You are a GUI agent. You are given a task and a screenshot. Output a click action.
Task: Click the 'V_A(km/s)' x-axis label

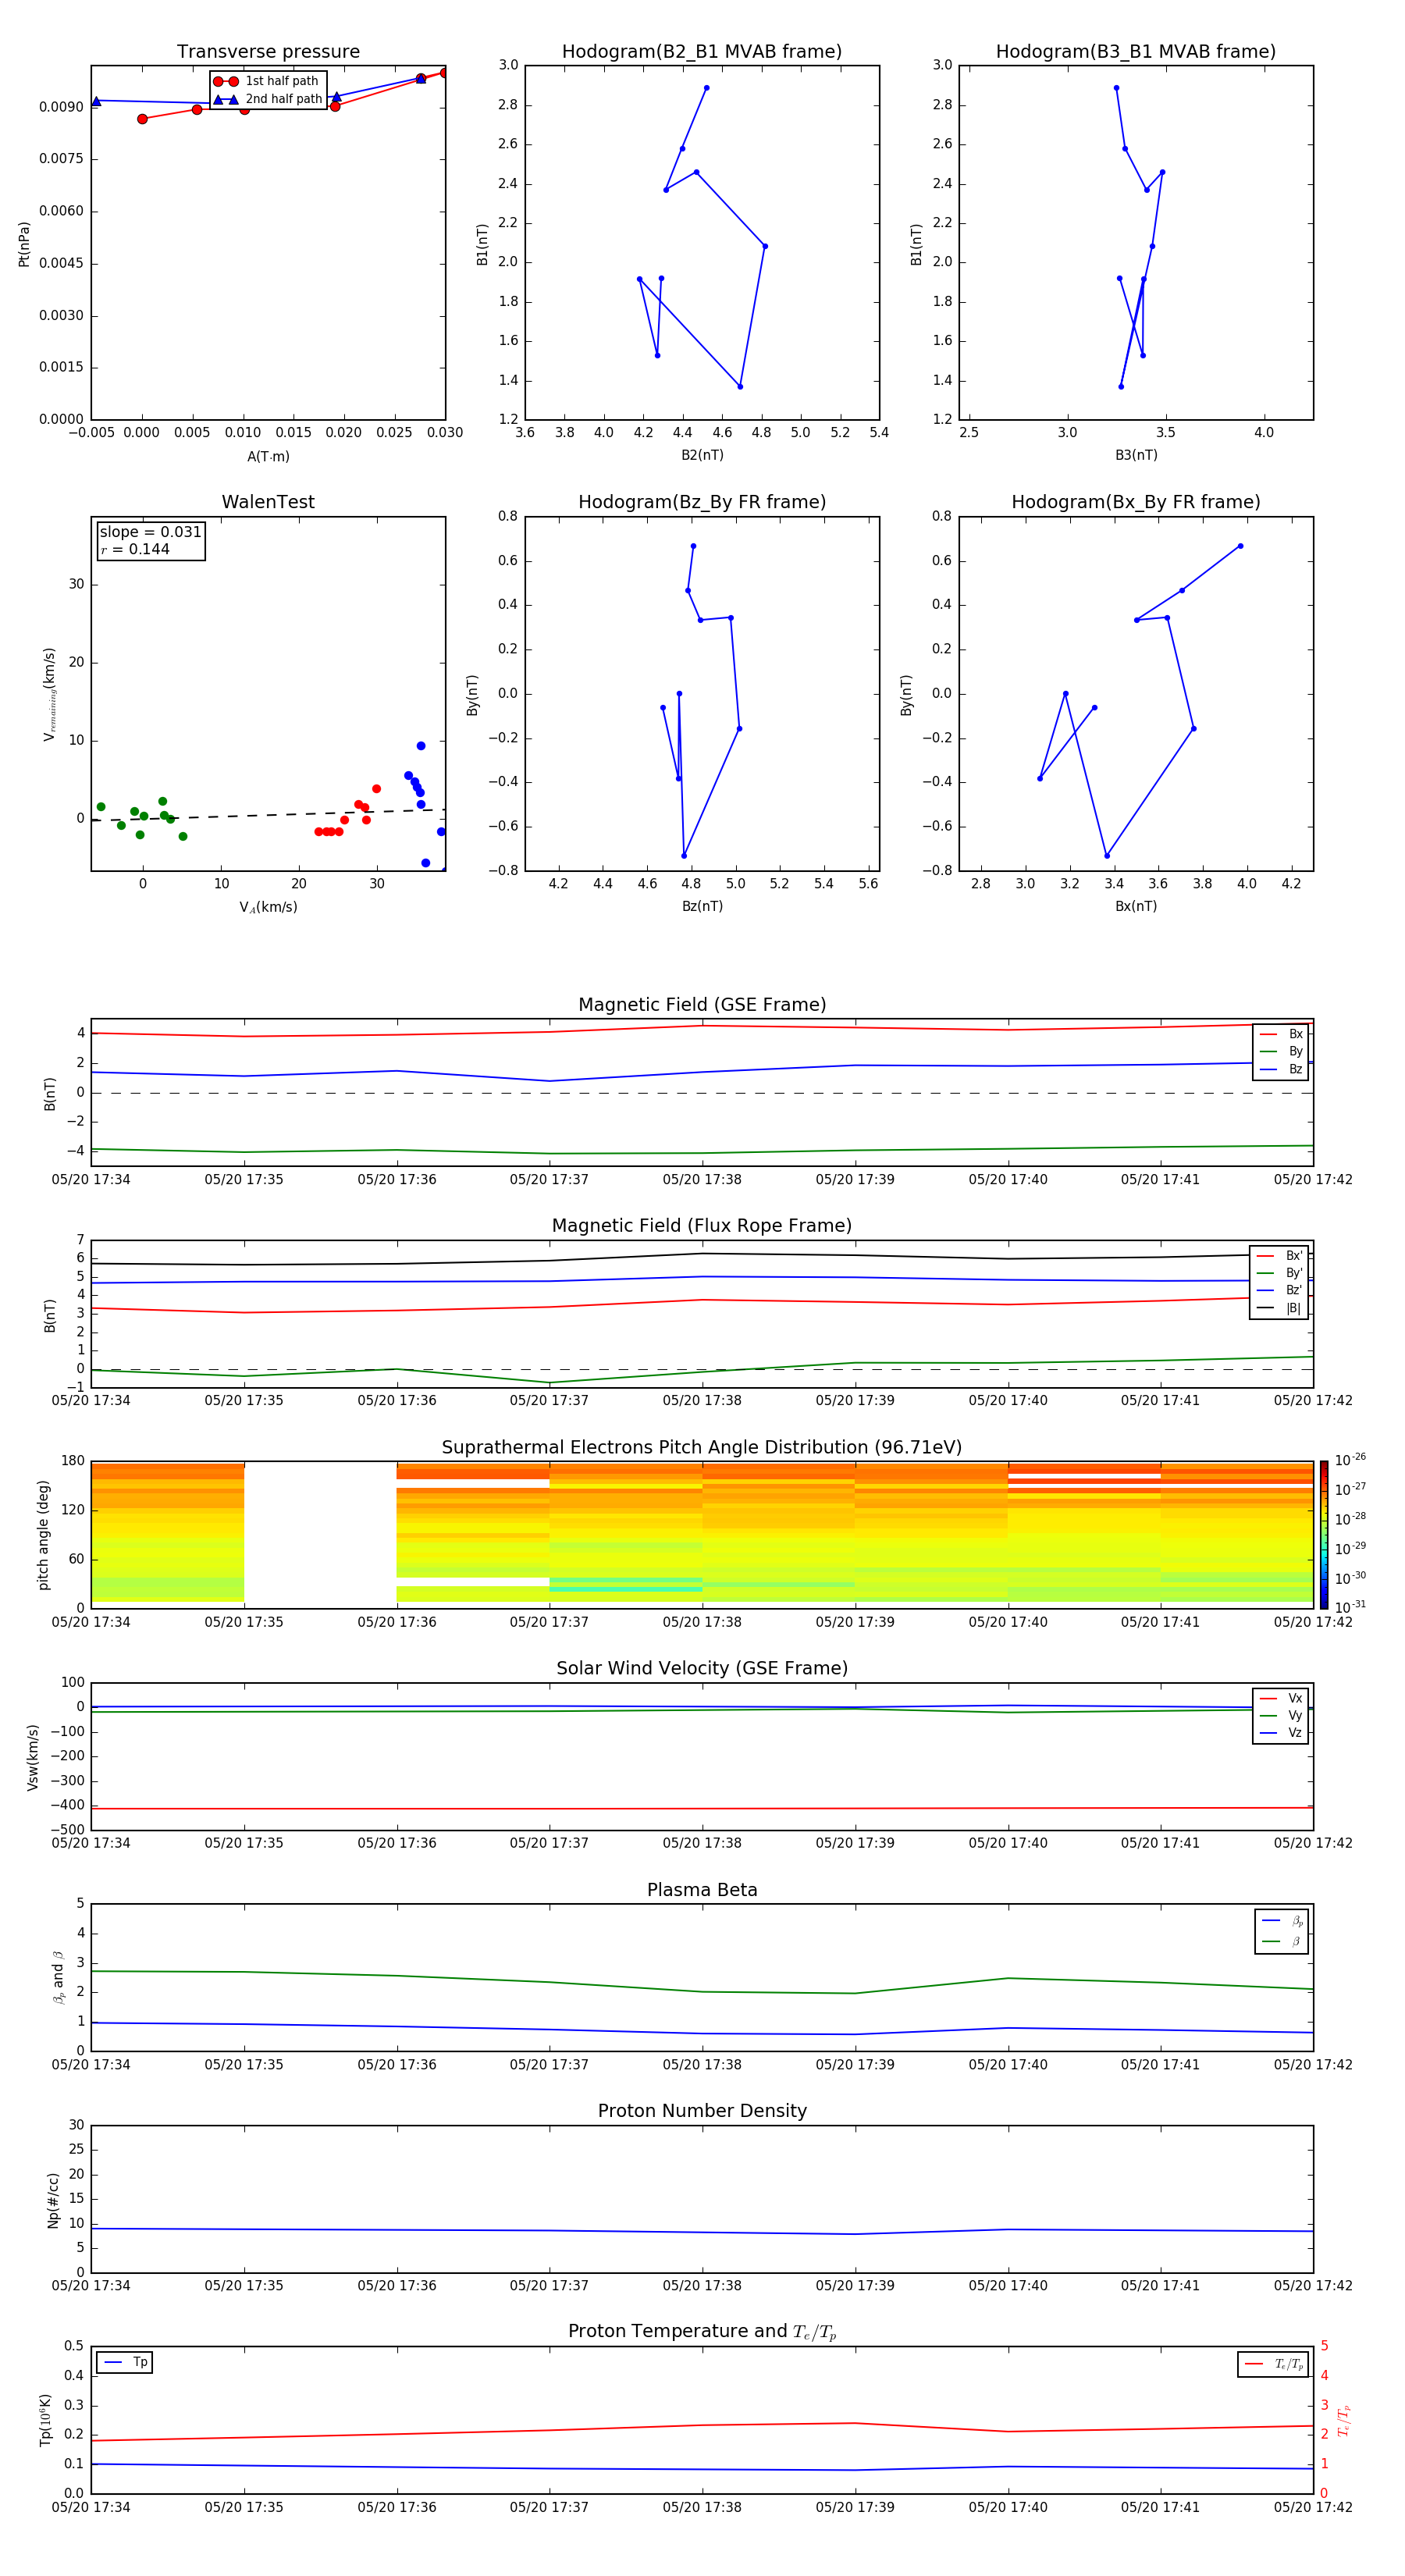pyautogui.click(x=268, y=907)
